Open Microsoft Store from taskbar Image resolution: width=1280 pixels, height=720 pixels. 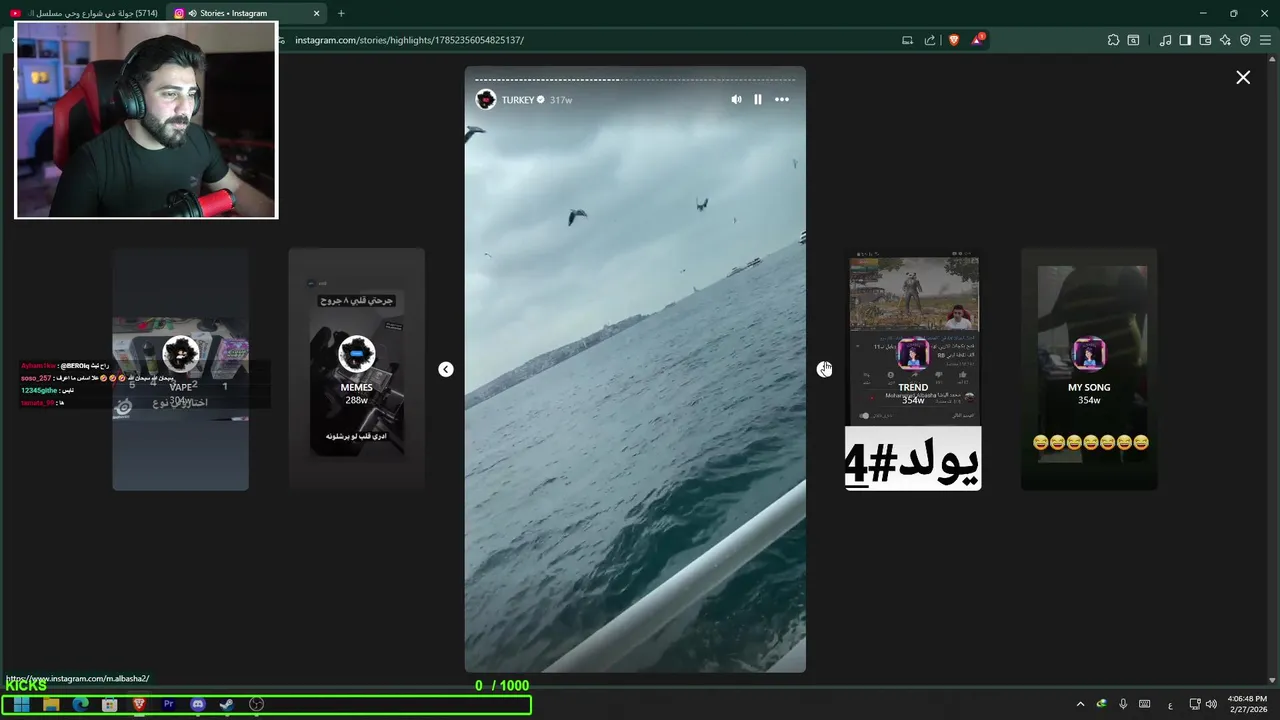tap(110, 704)
